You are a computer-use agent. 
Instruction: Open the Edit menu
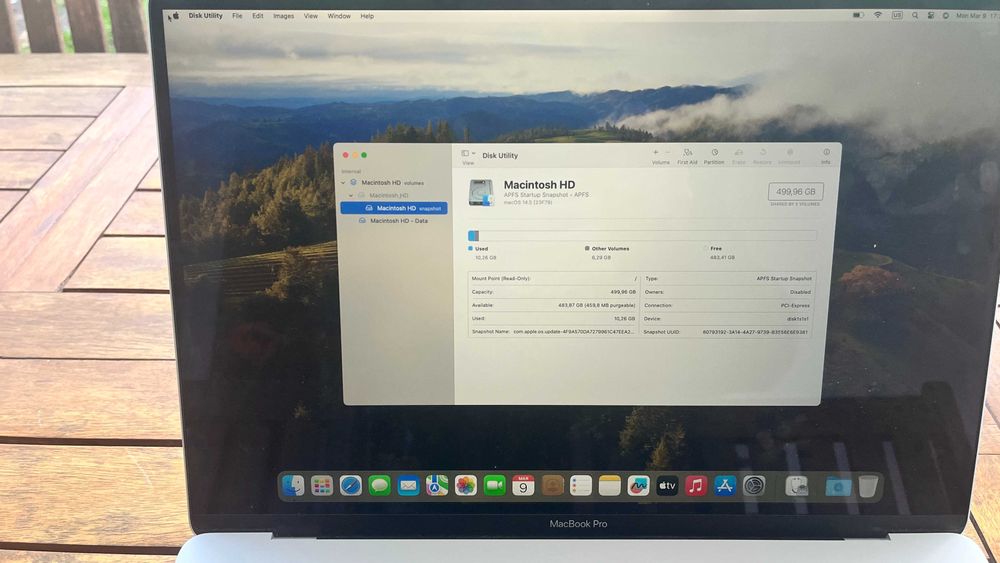tap(258, 16)
